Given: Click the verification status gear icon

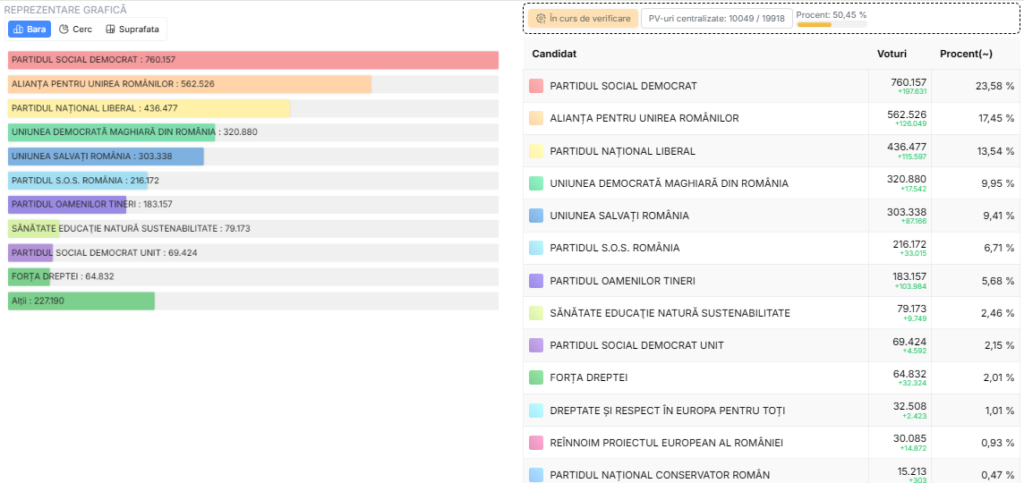Looking at the screenshot, I should pos(541,18).
